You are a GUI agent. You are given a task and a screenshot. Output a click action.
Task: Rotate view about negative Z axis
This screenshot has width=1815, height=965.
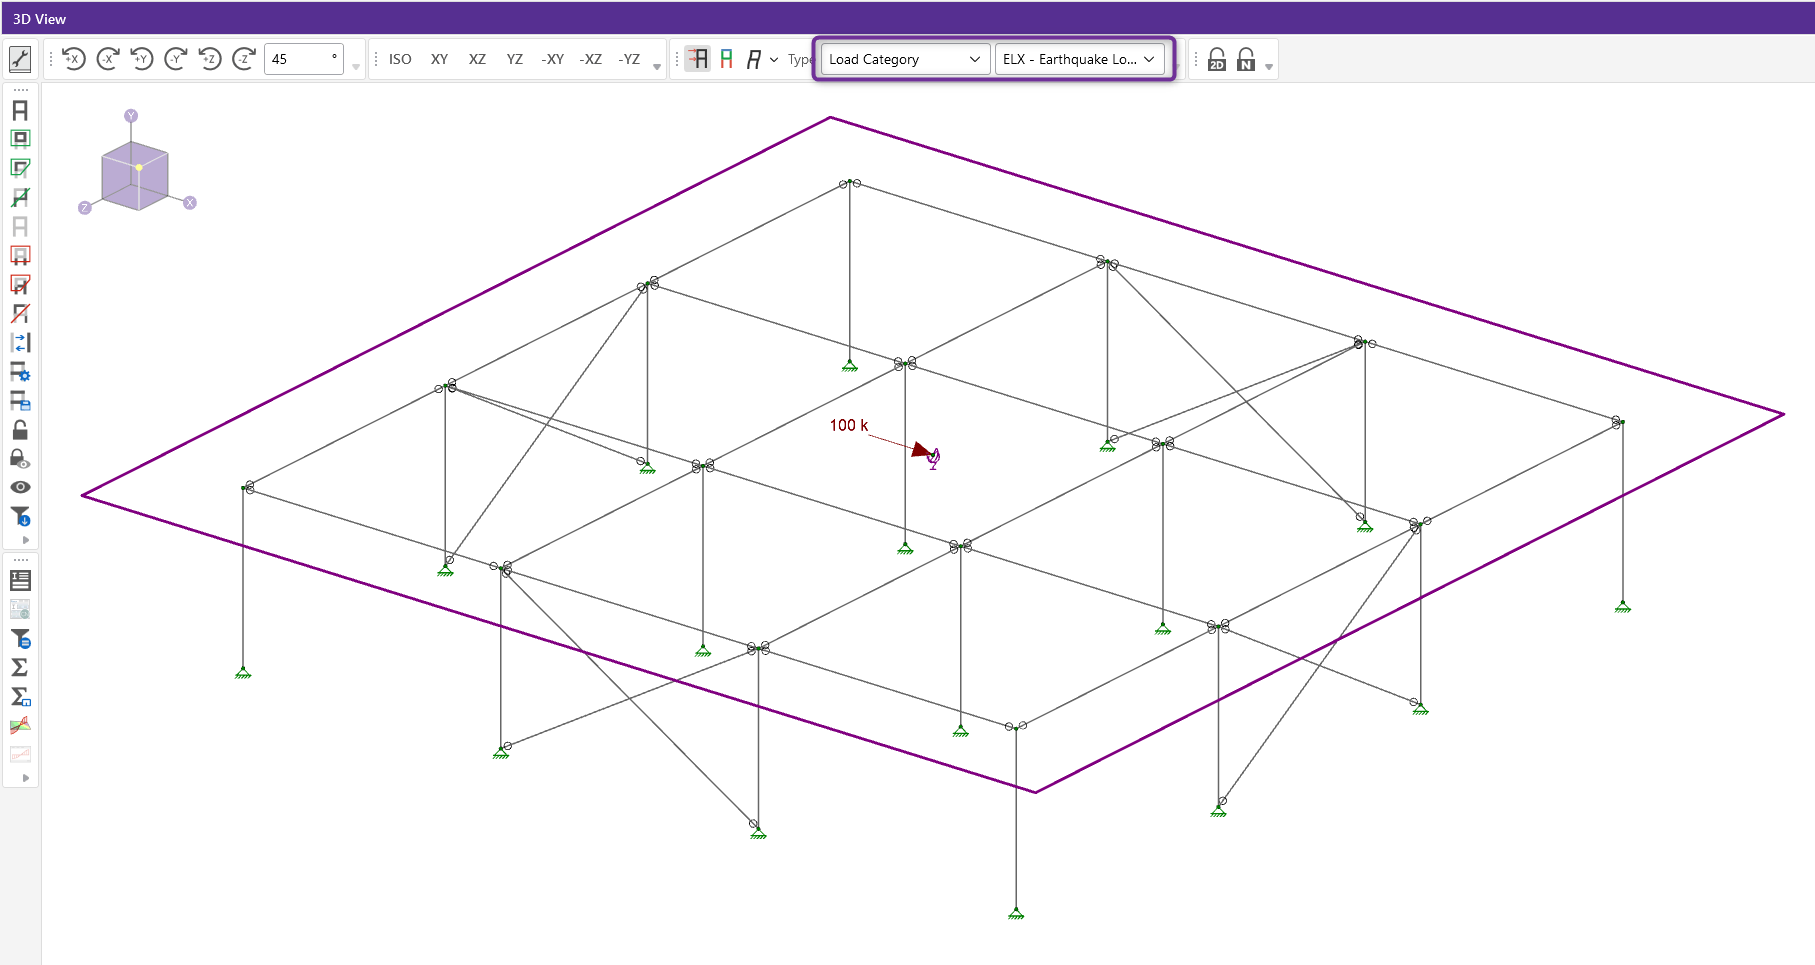(244, 59)
